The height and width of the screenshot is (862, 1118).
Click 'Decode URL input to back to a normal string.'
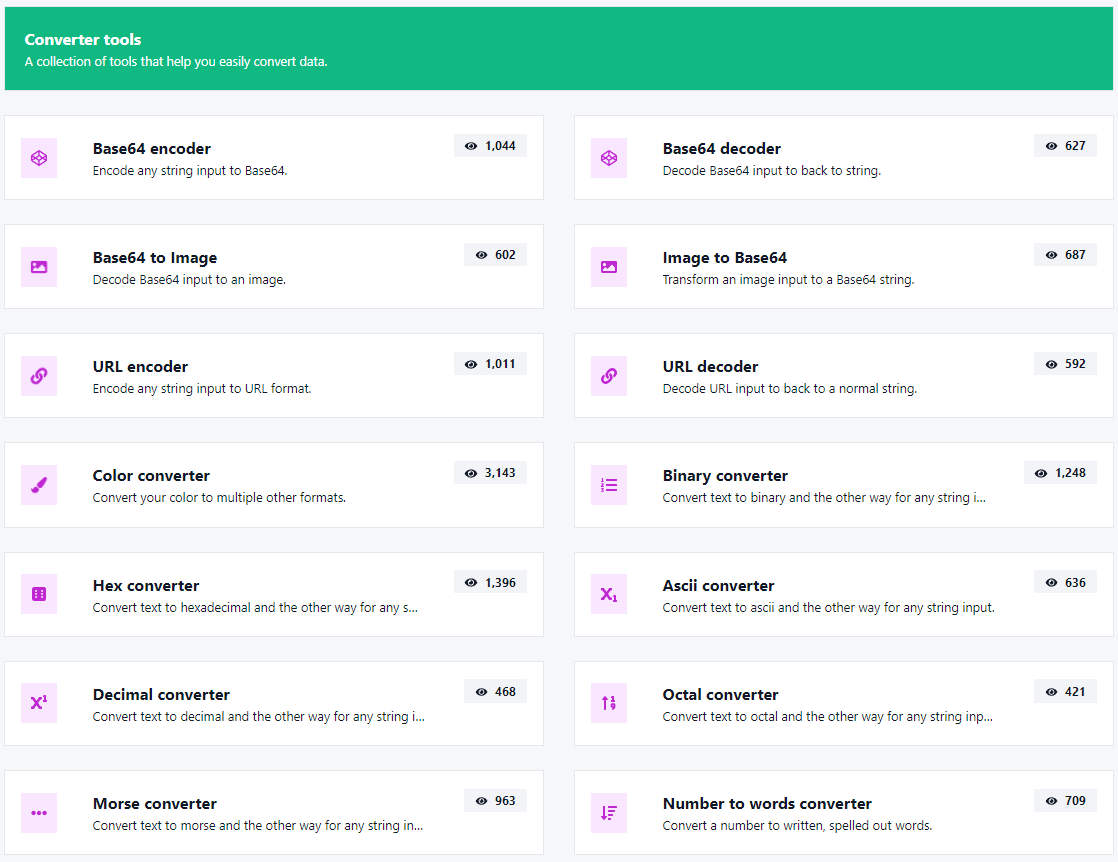coord(789,389)
